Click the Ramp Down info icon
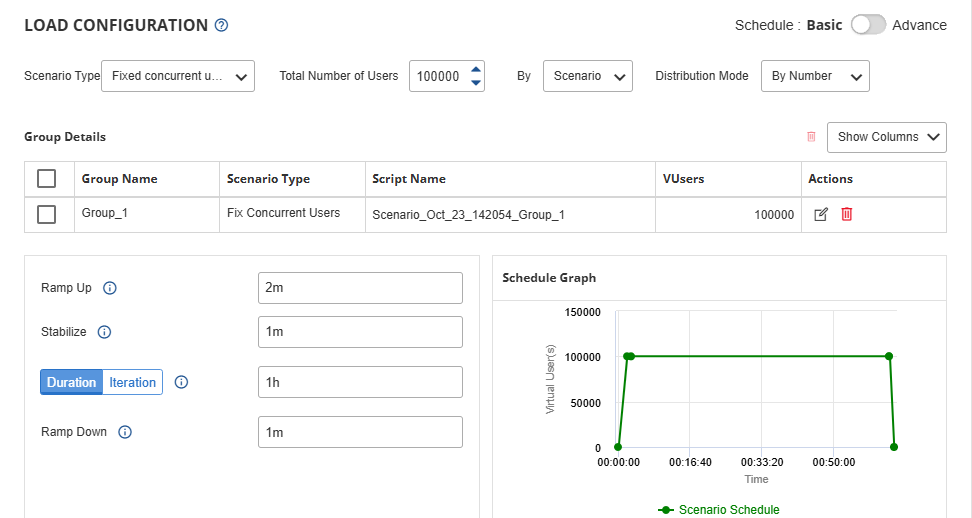972x518 pixels. 125,432
